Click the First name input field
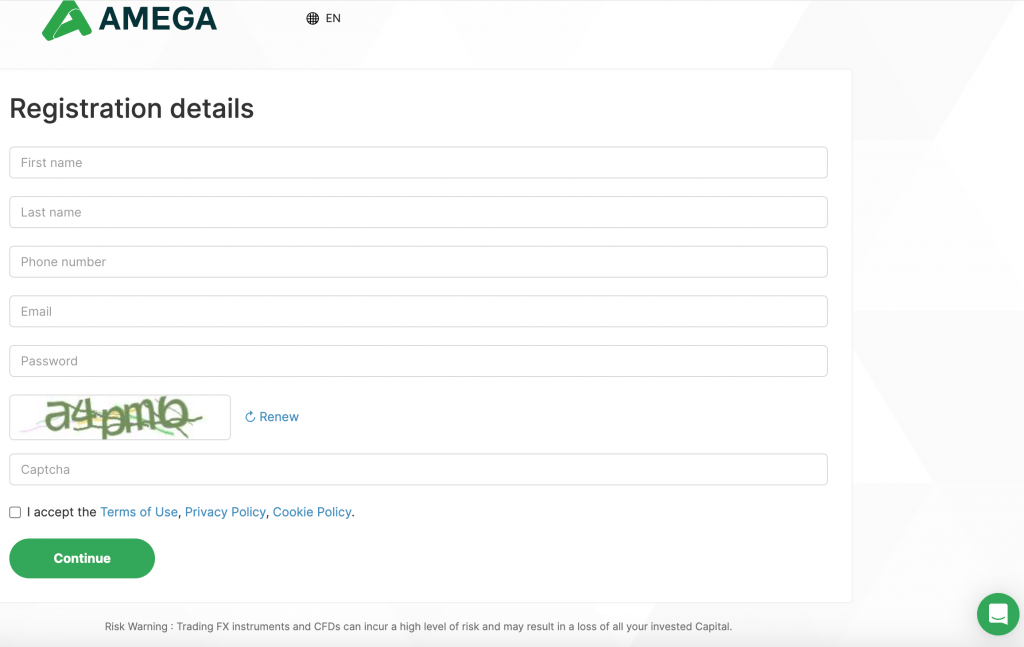 tap(418, 162)
